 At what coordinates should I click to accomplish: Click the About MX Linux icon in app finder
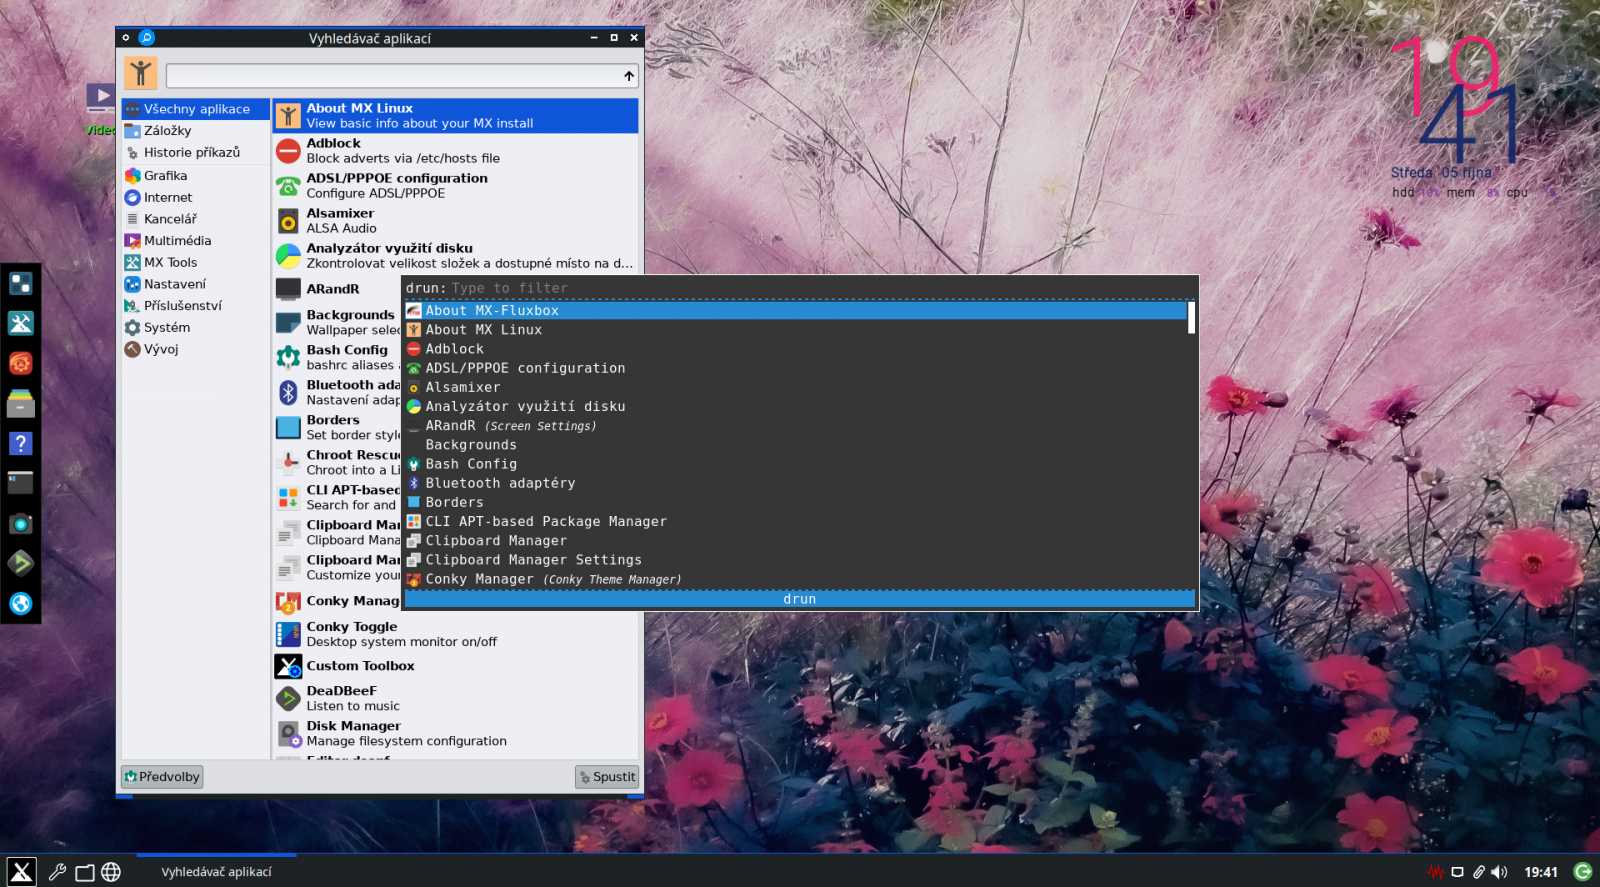(x=288, y=116)
